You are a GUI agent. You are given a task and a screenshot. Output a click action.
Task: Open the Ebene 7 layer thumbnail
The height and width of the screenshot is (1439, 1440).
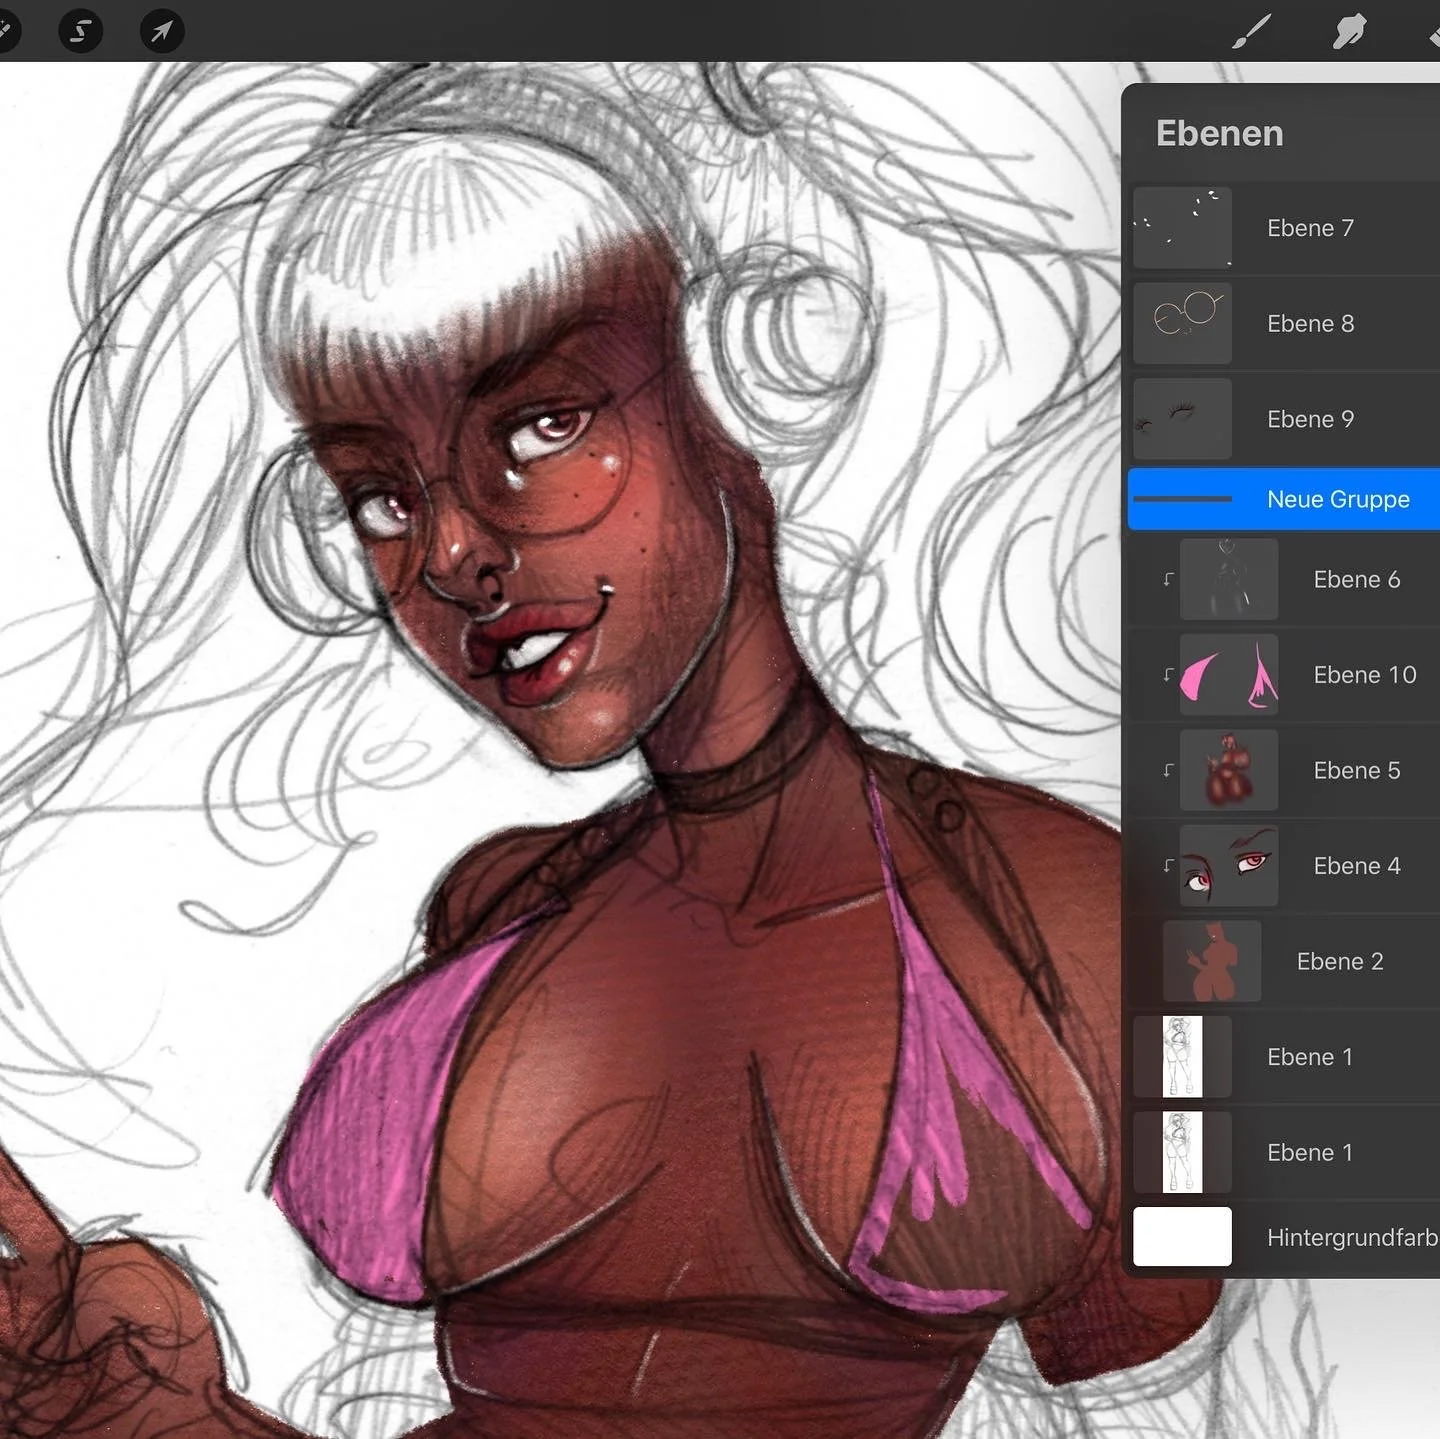tap(1182, 227)
